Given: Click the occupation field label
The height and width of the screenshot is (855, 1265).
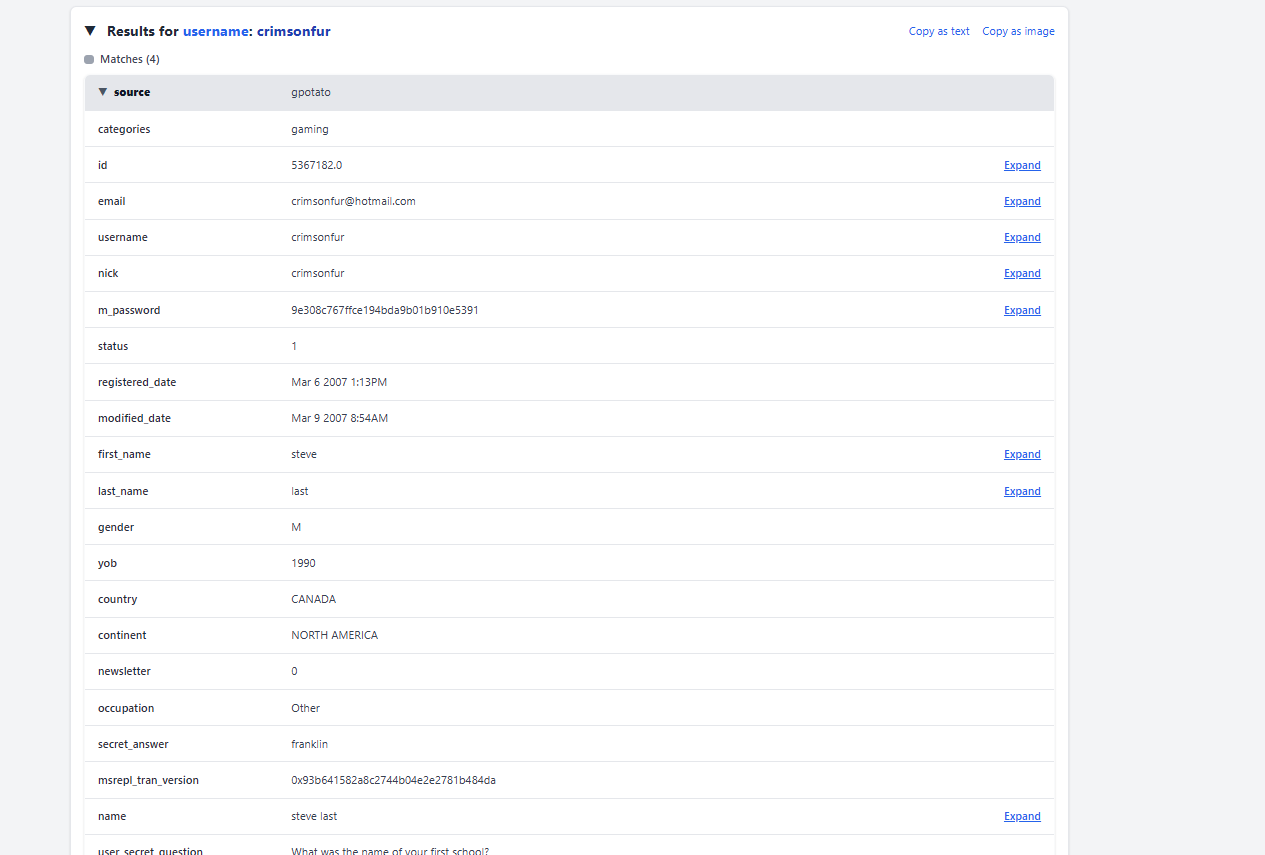Looking at the screenshot, I should point(126,708).
